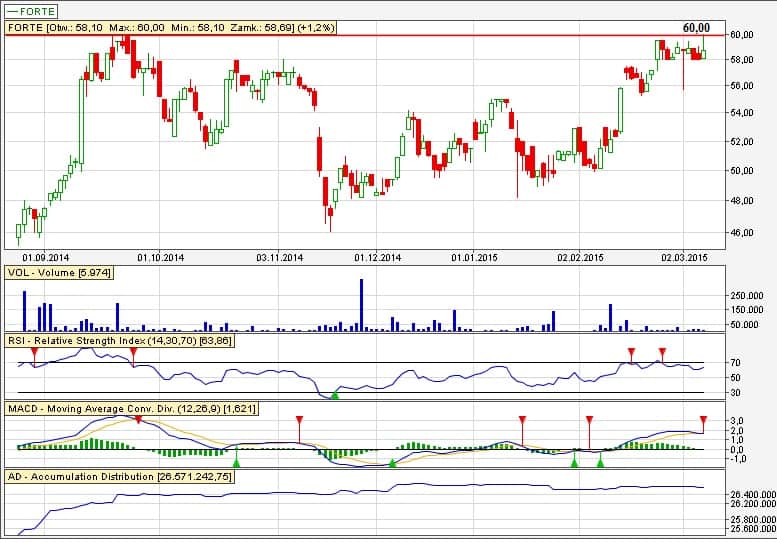Select the leftmost green triangle in MACD panel
777x542 pixels.
coord(236,461)
